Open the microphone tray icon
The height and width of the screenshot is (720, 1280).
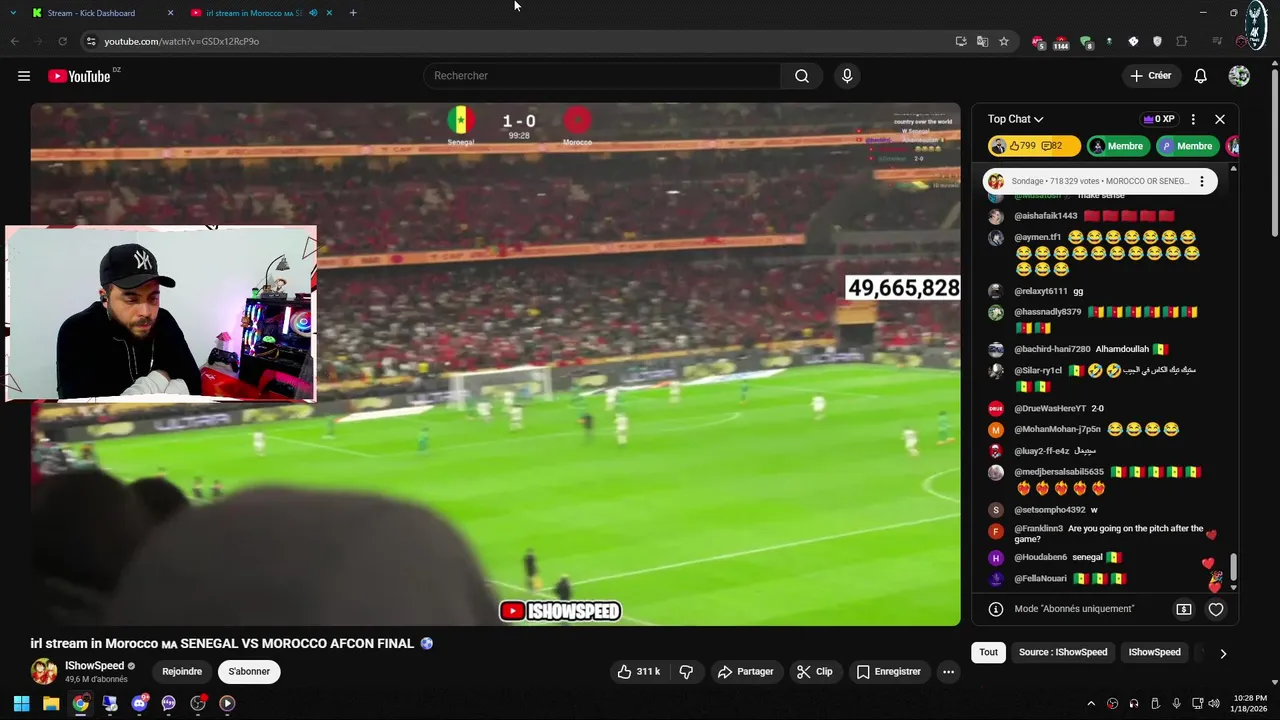click(x=1177, y=703)
